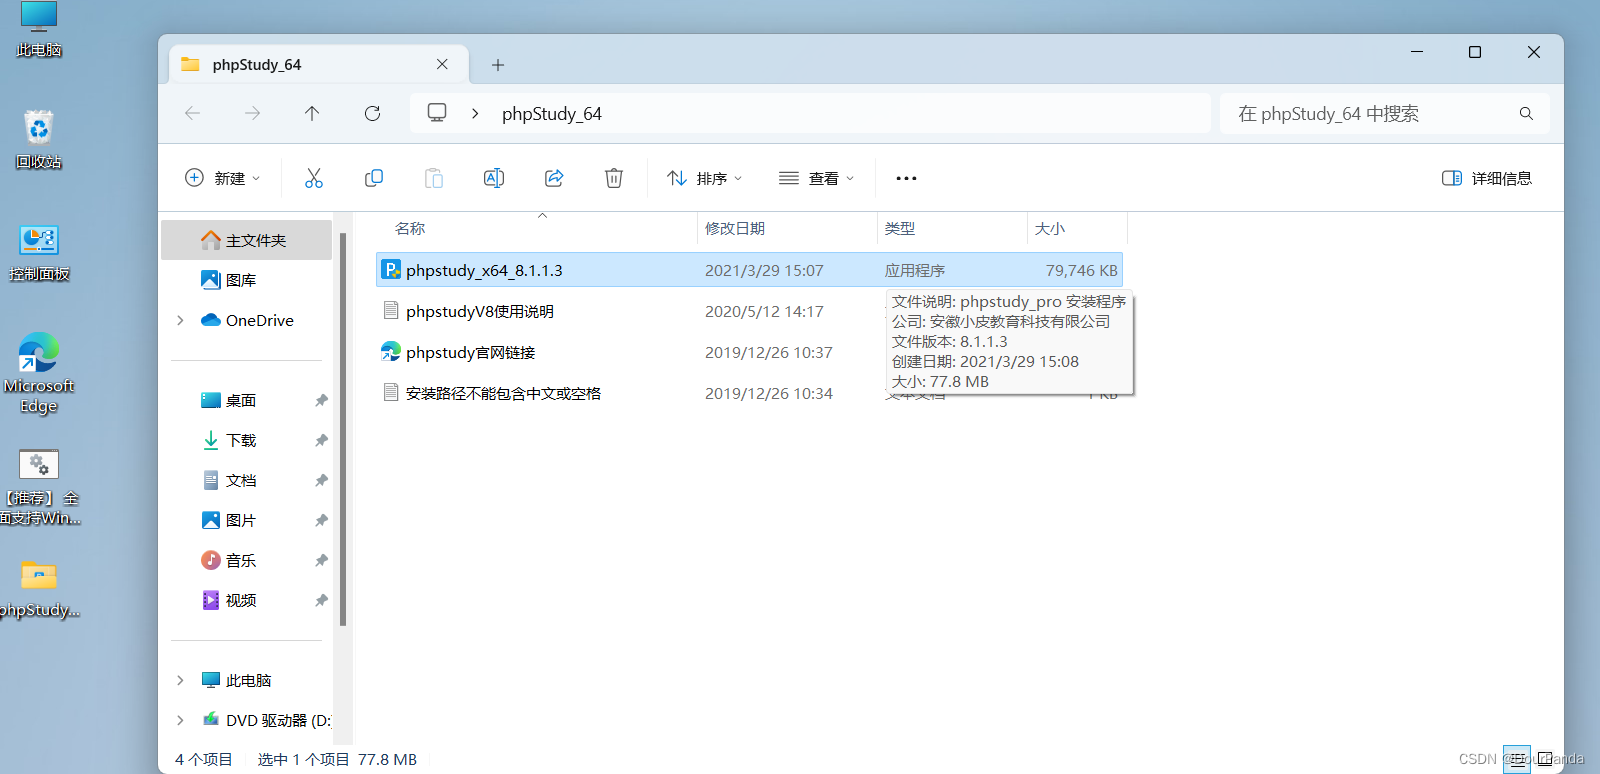
Task: Refresh the phpStudy_64 folder view
Action: click(x=372, y=114)
